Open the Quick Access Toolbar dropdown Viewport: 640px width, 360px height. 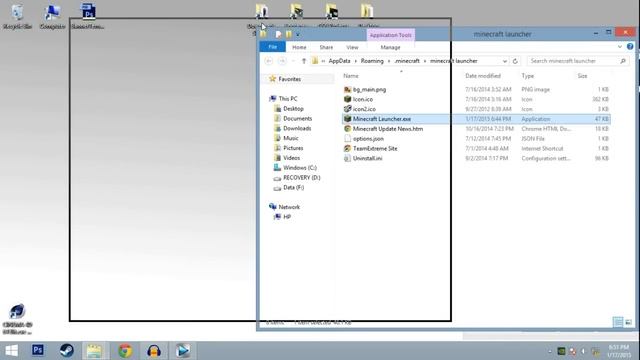[298, 35]
